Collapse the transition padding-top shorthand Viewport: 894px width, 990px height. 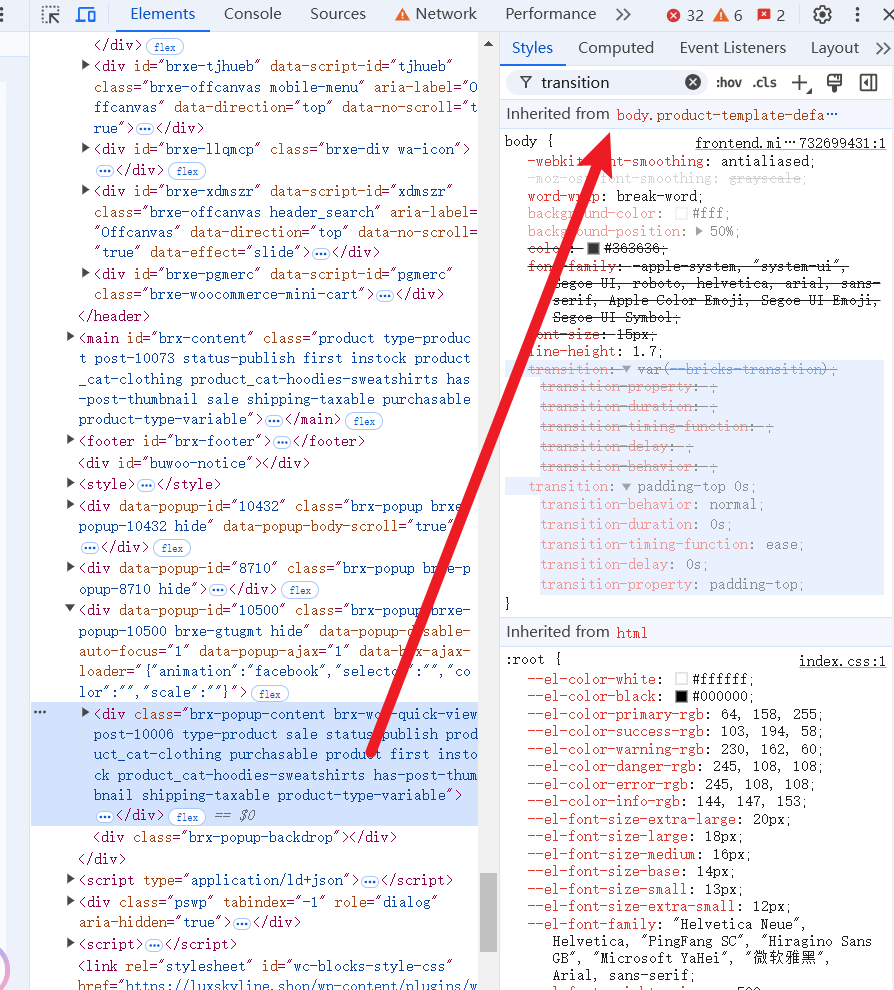tap(626, 487)
